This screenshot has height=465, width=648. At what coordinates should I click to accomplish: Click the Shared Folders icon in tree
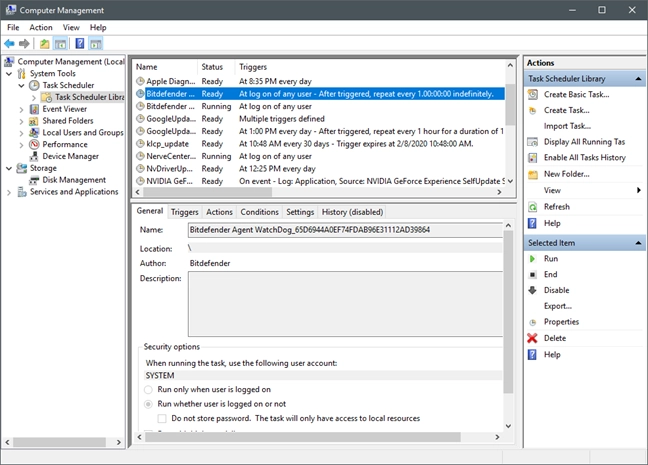click(x=34, y=121)
